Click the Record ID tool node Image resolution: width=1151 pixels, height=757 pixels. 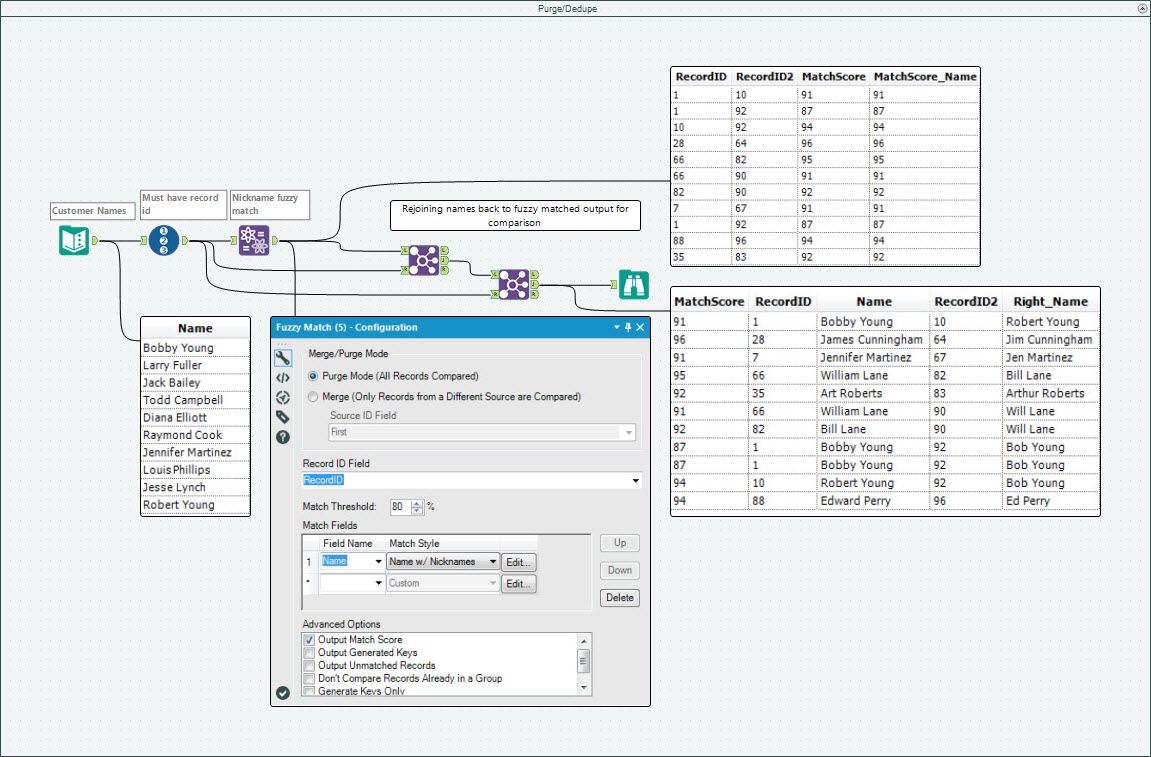[x=164, y=241]
